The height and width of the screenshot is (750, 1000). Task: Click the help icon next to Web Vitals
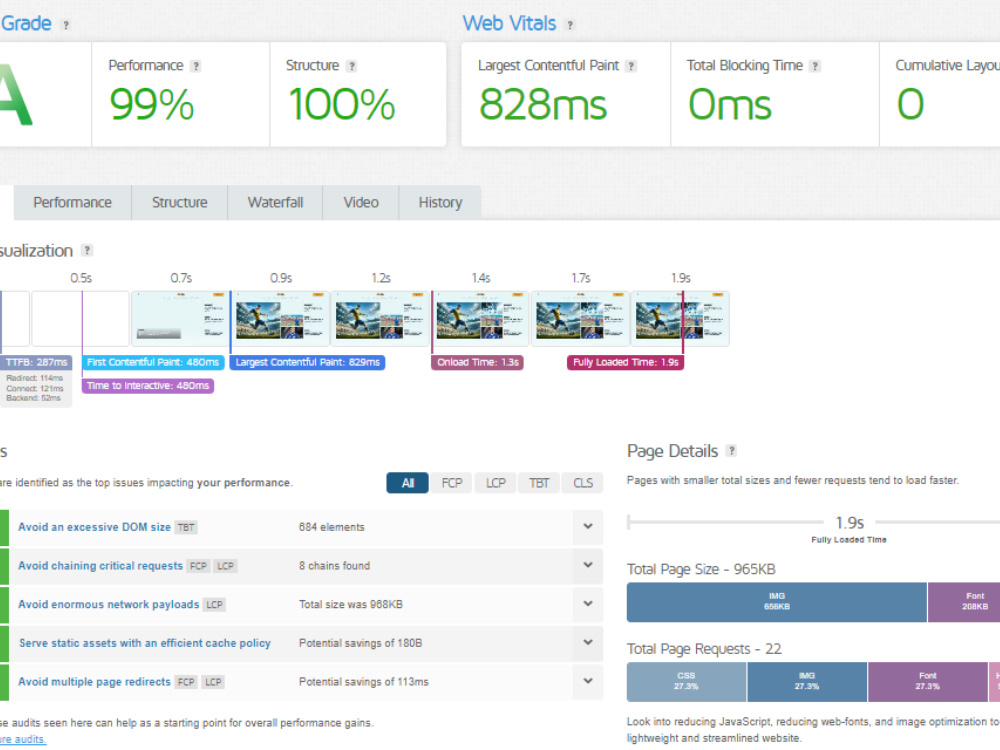pos(570,25)
